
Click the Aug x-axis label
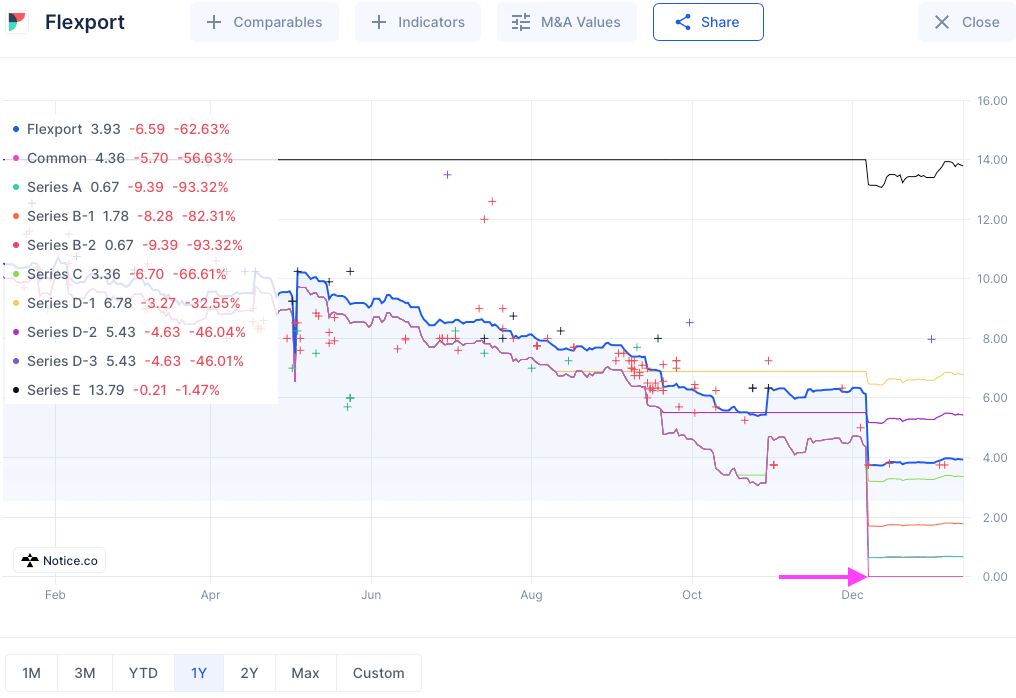[531, 595]
